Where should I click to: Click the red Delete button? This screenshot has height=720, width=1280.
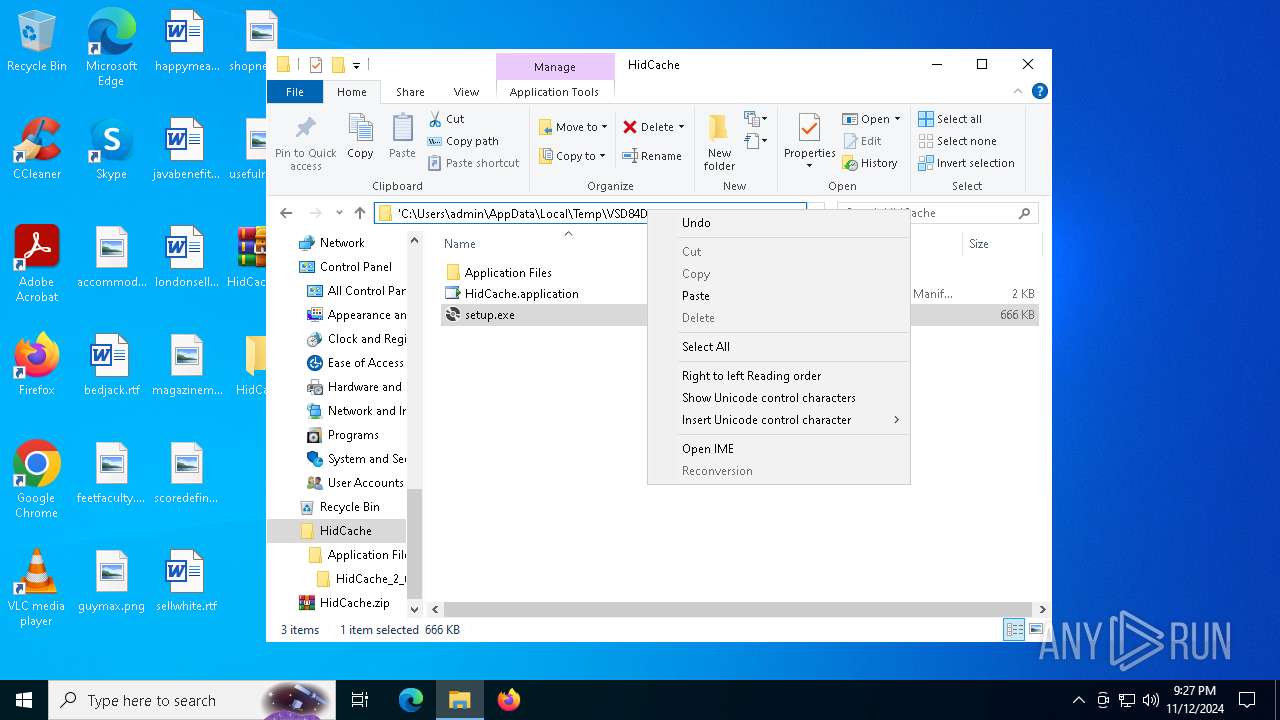click(x=653, y=127)
